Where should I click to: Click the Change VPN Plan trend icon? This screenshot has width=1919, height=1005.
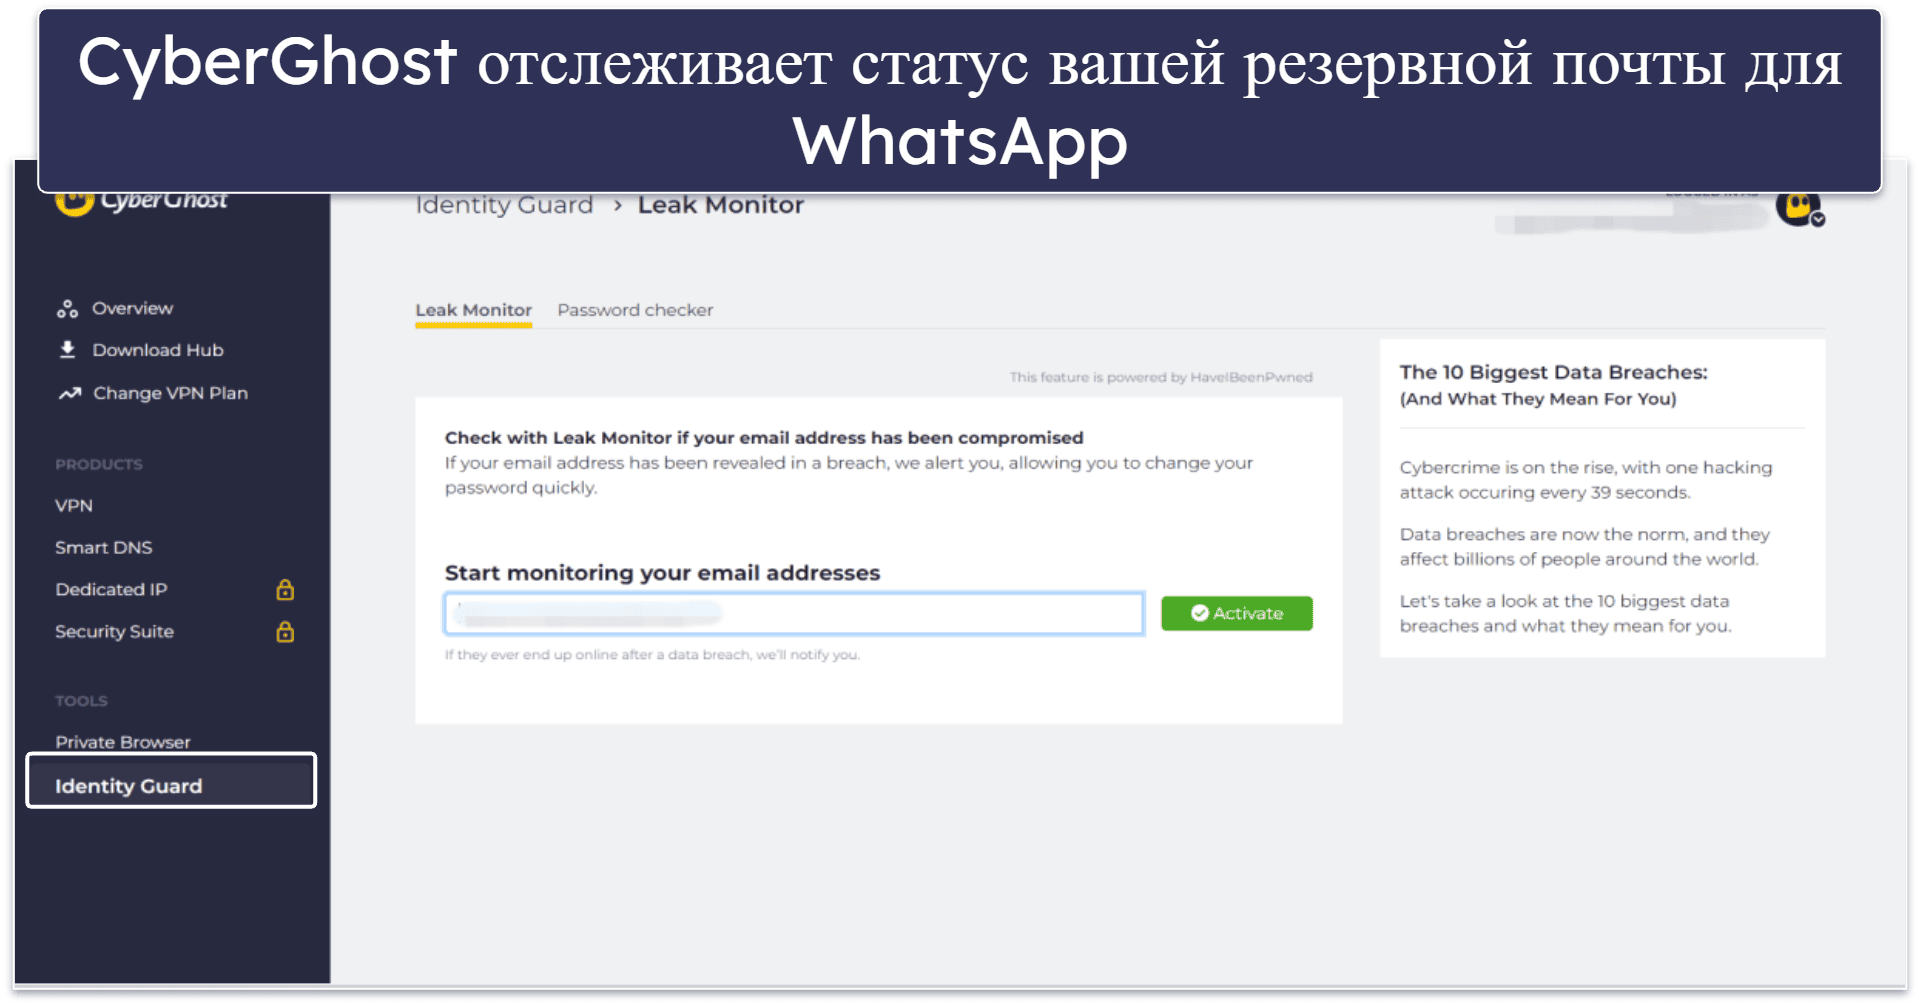click(x=69, y=393)
